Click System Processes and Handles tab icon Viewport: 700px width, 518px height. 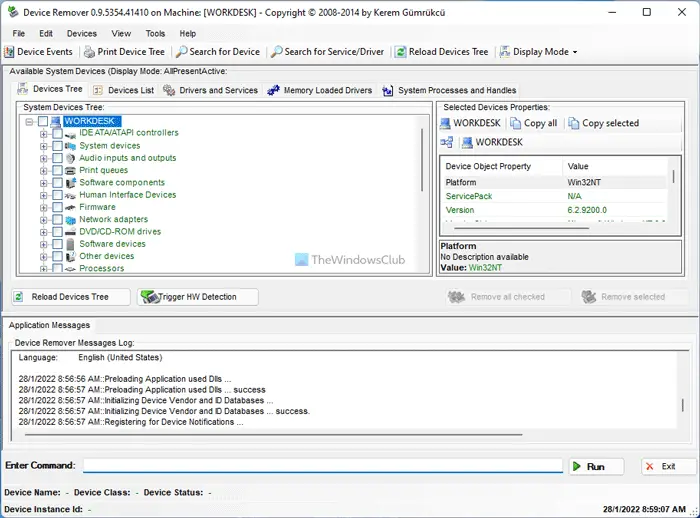coord(388,91)
